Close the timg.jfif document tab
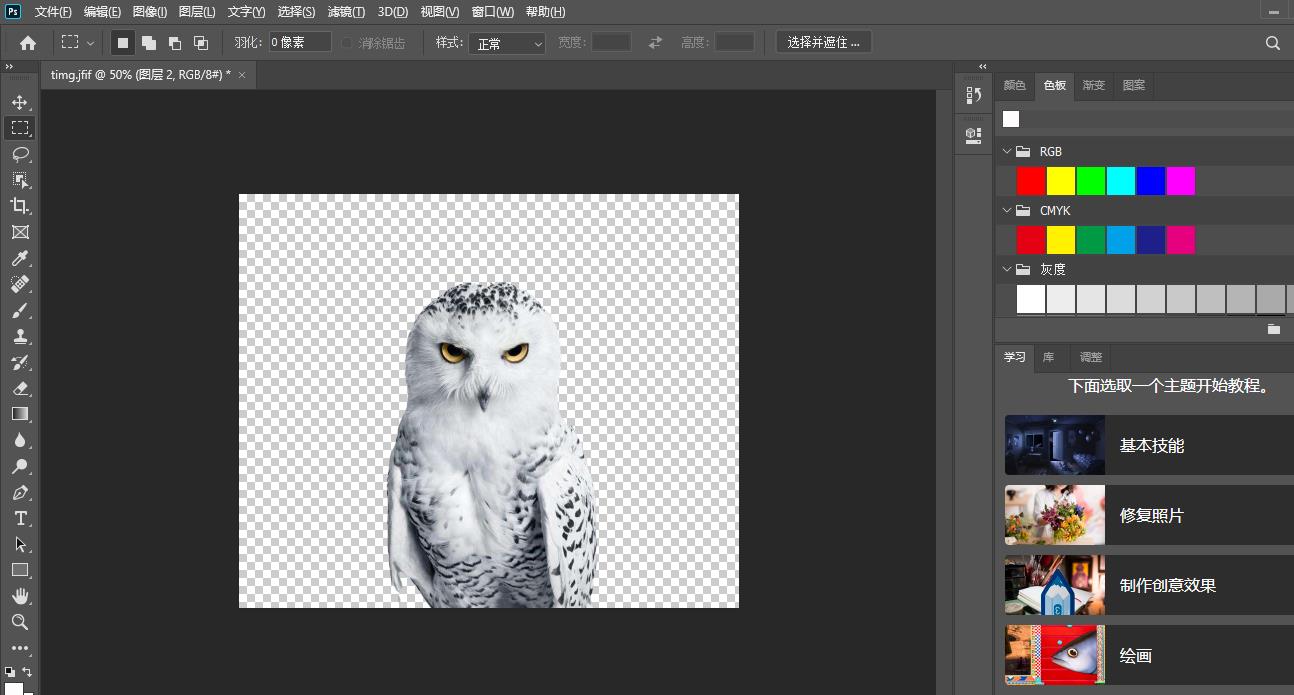 242,75
